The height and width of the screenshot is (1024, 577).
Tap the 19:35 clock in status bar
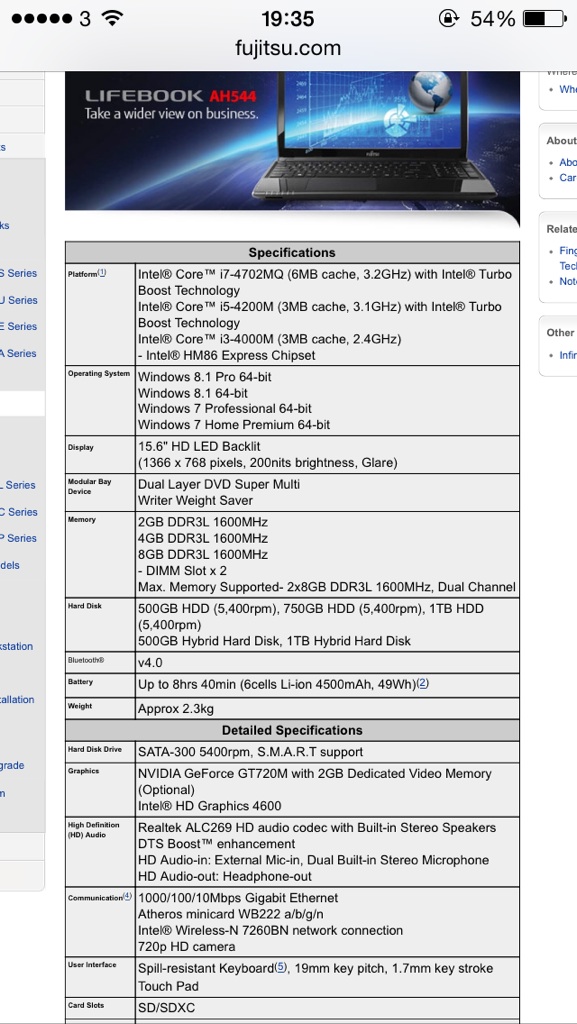click(x=288, y=19)
